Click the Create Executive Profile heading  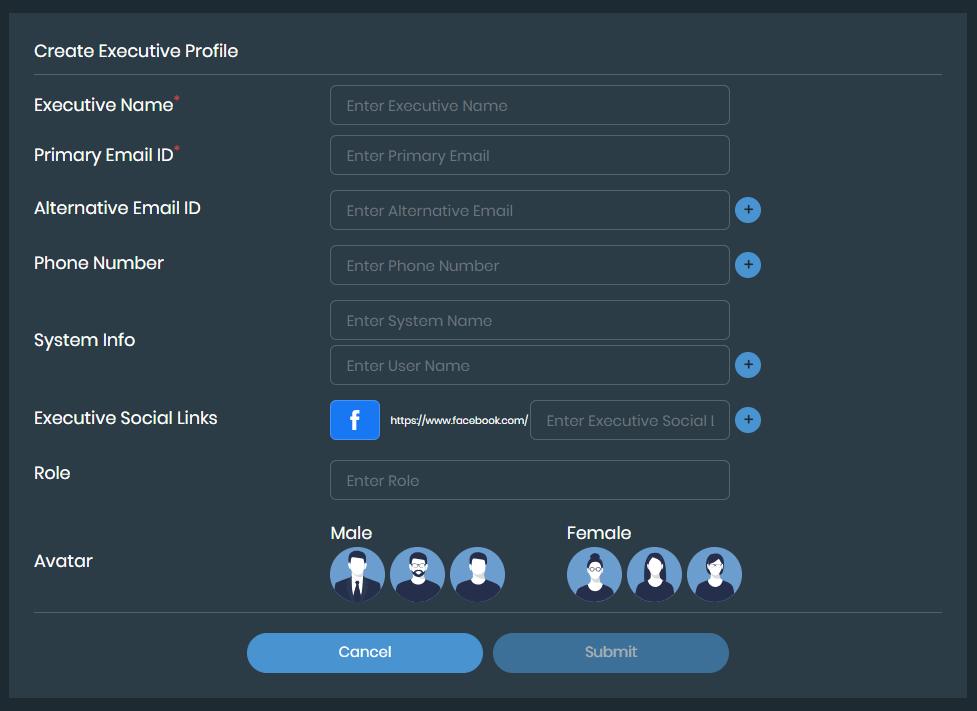[136, 51]
